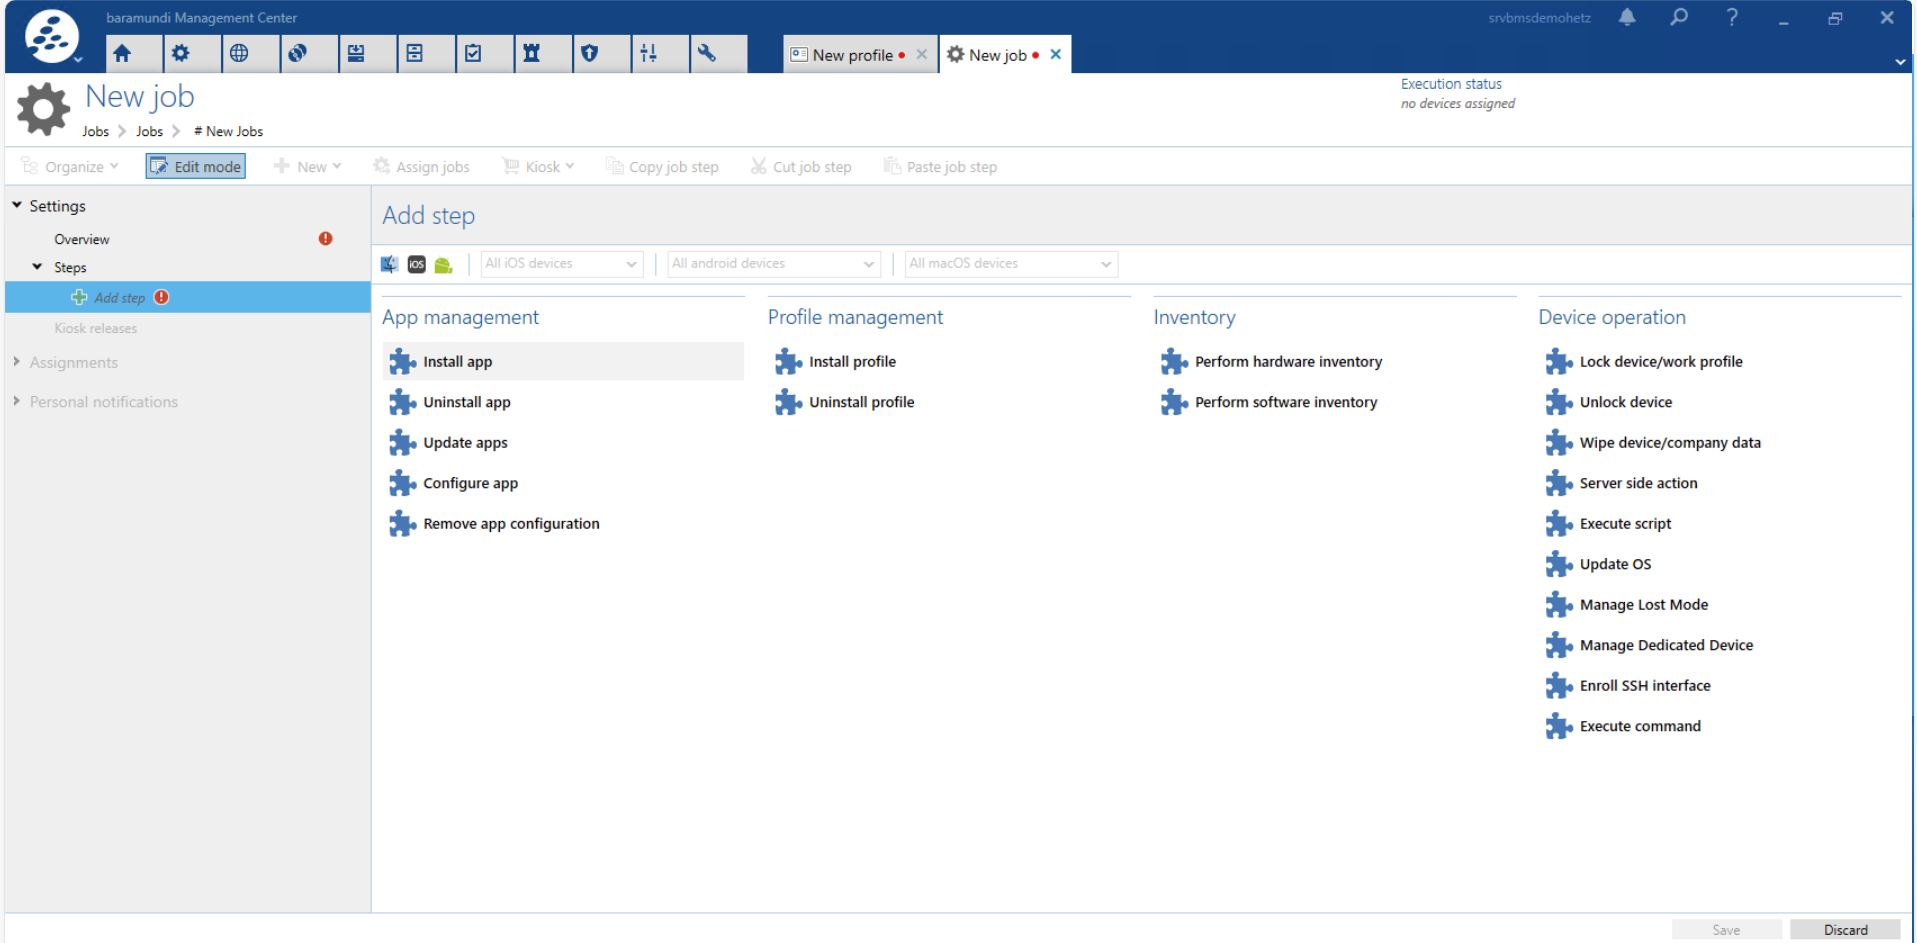Open the wrench icon in the top navigation
This screenshot has height=943, width=1917.
coord(707,54)
